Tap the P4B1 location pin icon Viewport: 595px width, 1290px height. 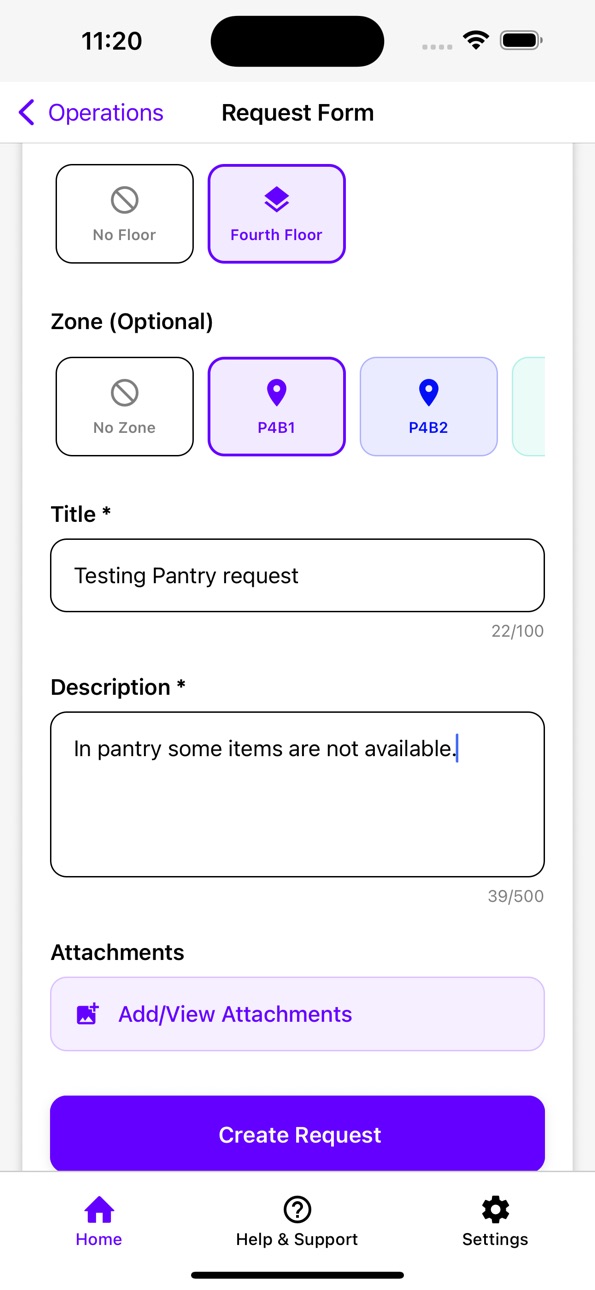pyautogui.click(x=276, y=393)
